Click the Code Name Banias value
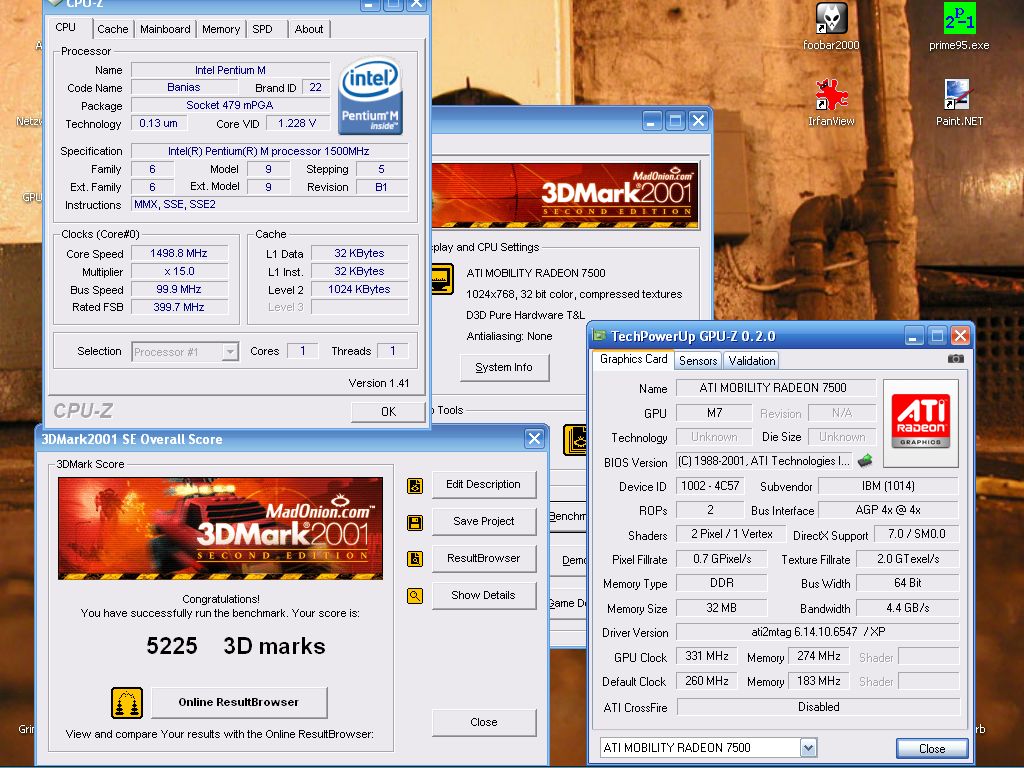Image resolution: width=1024 pixels, height=768 pixels. 184,87
